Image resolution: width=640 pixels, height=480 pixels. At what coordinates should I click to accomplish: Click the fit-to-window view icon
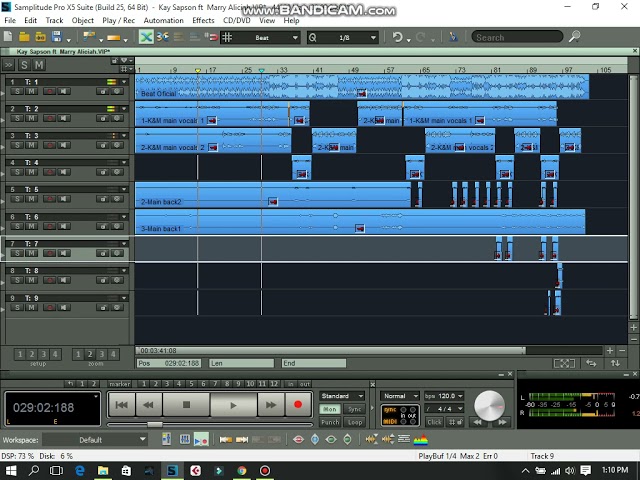point(564,363)
